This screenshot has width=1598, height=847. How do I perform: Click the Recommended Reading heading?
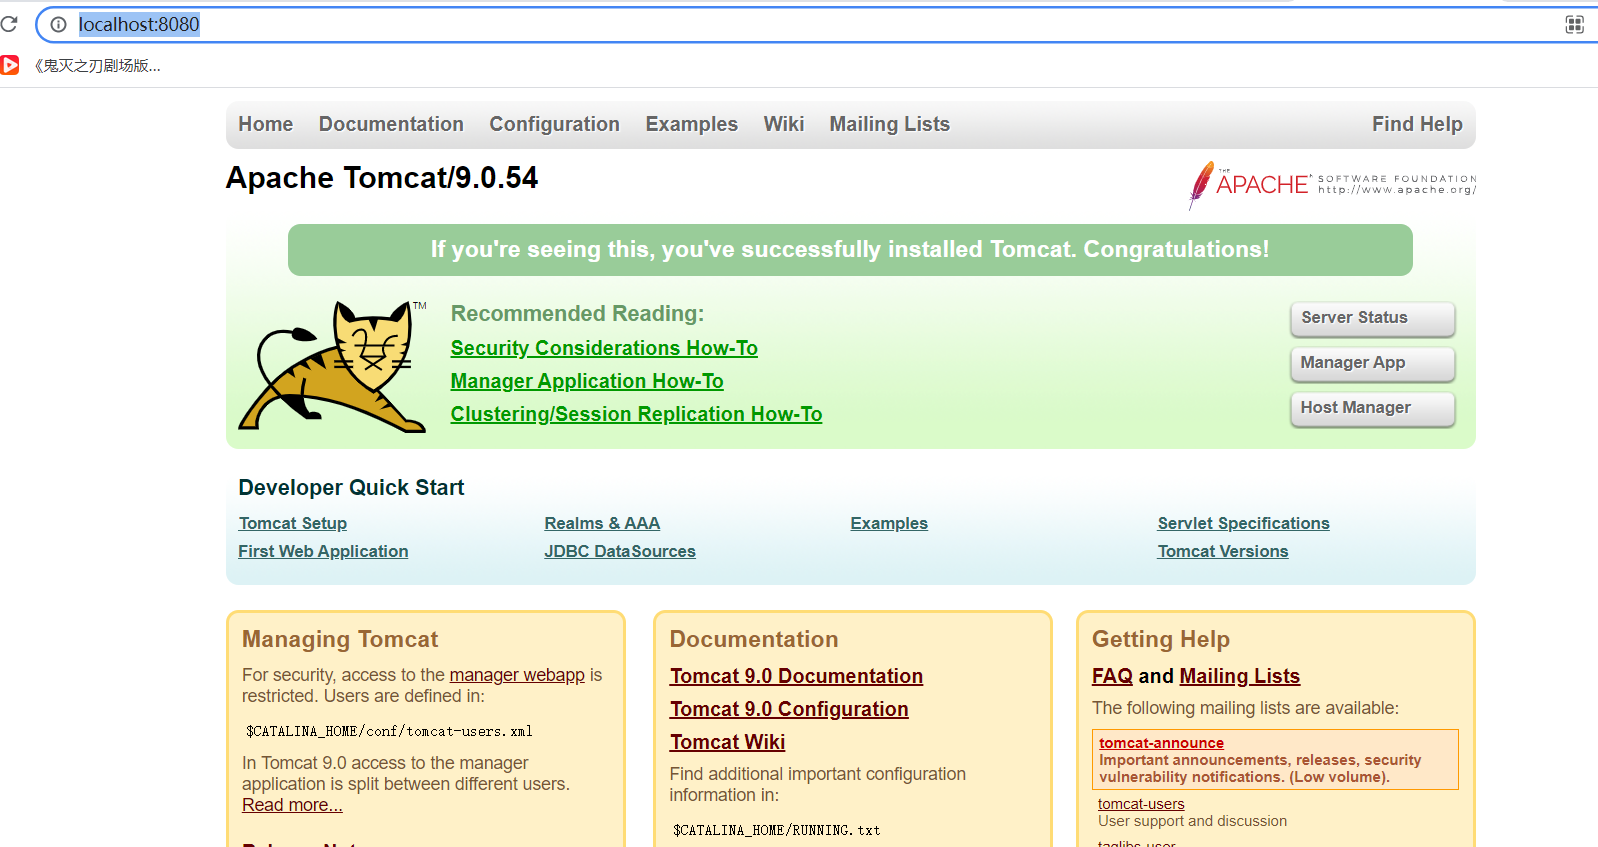pyautogui.click(x=577, y=314)
